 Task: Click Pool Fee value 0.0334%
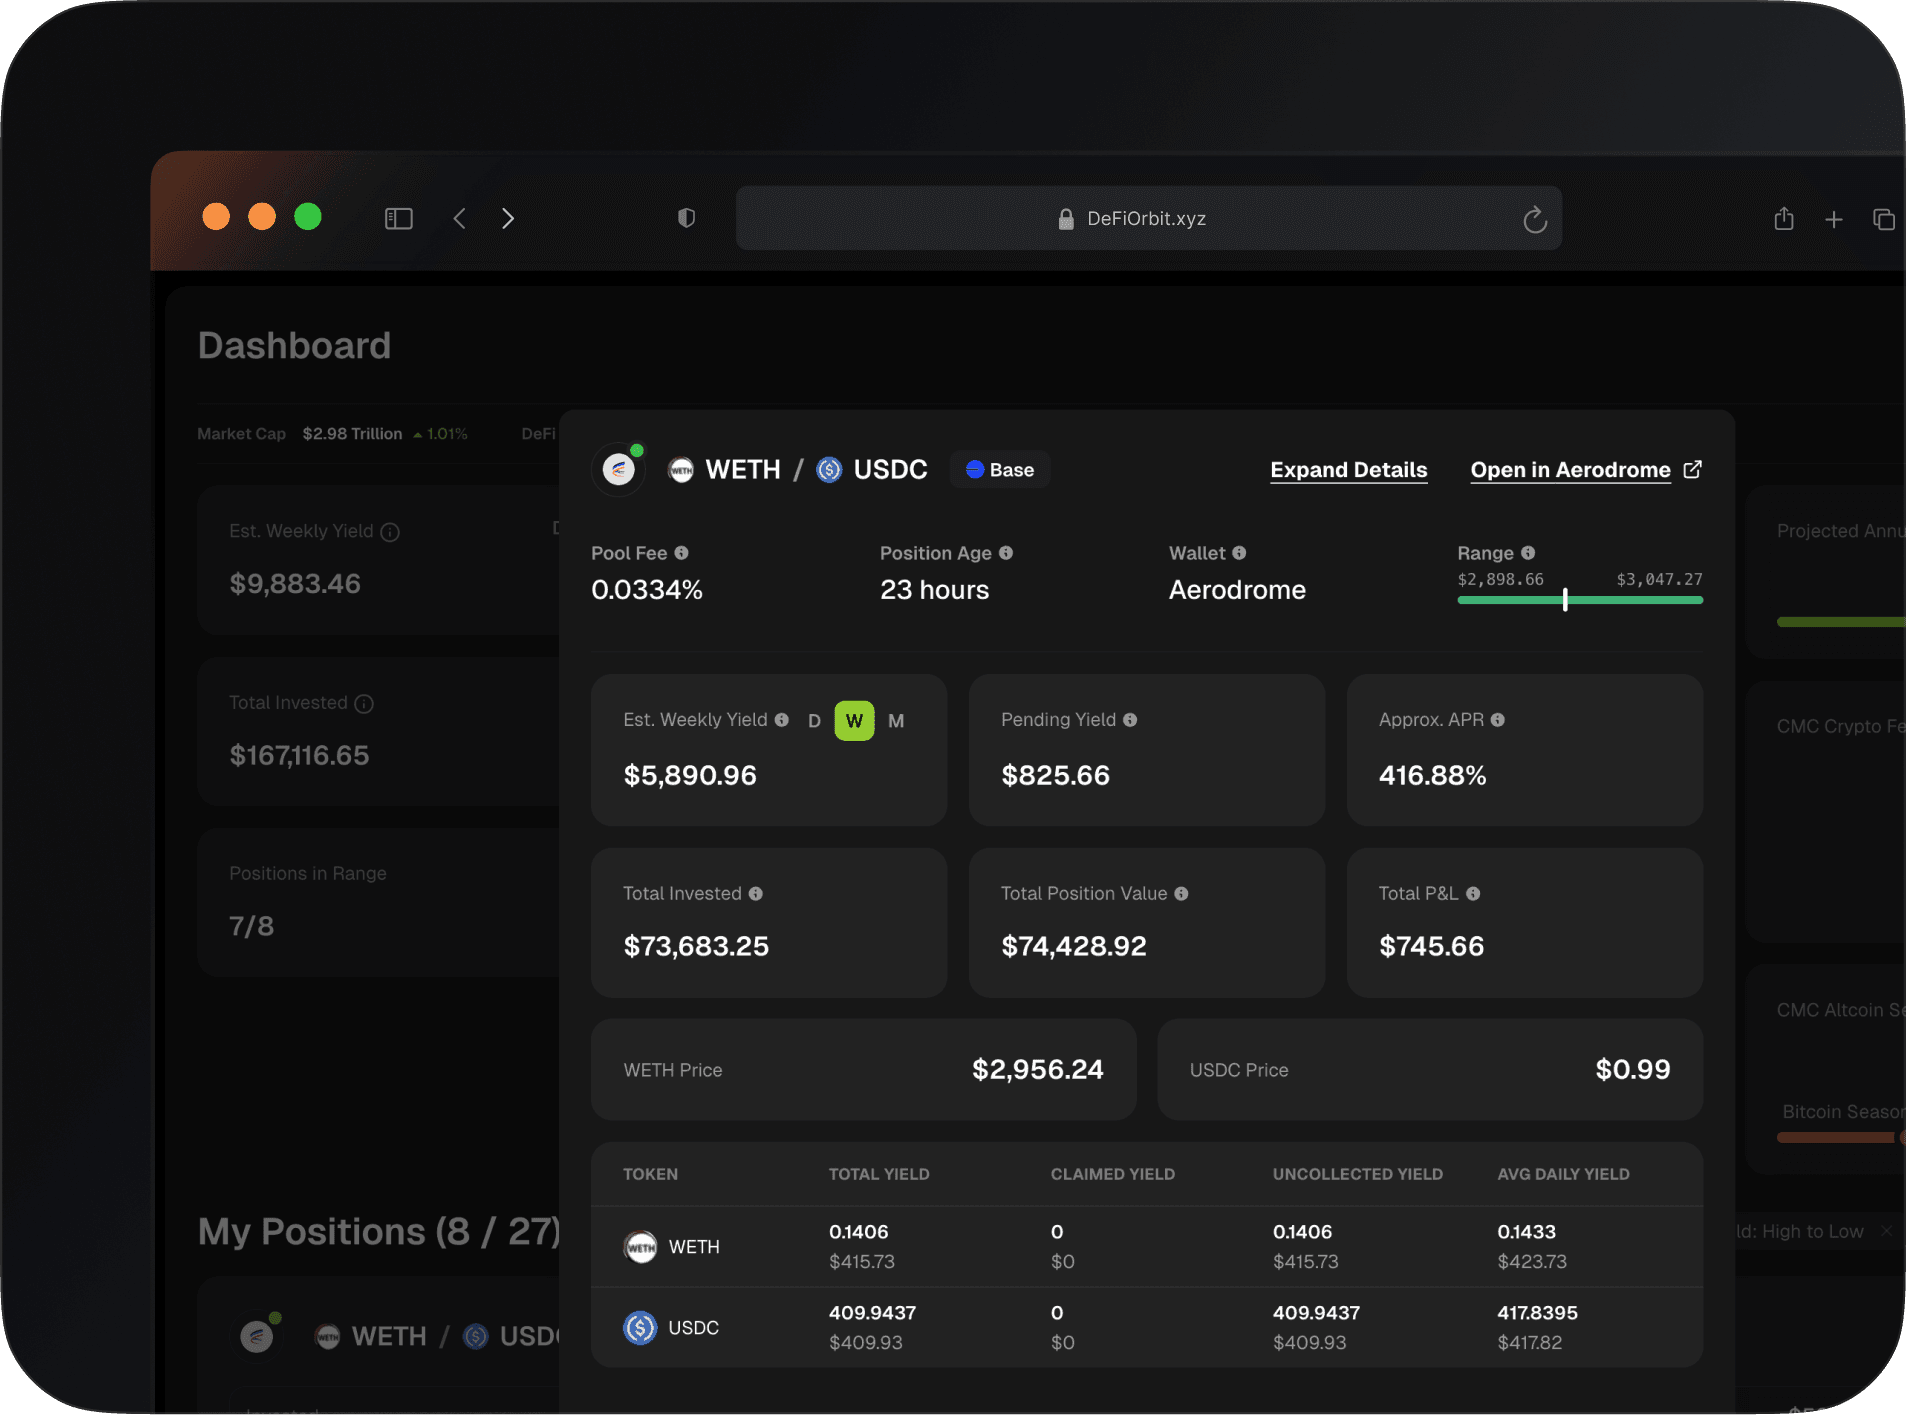(647, 590)
